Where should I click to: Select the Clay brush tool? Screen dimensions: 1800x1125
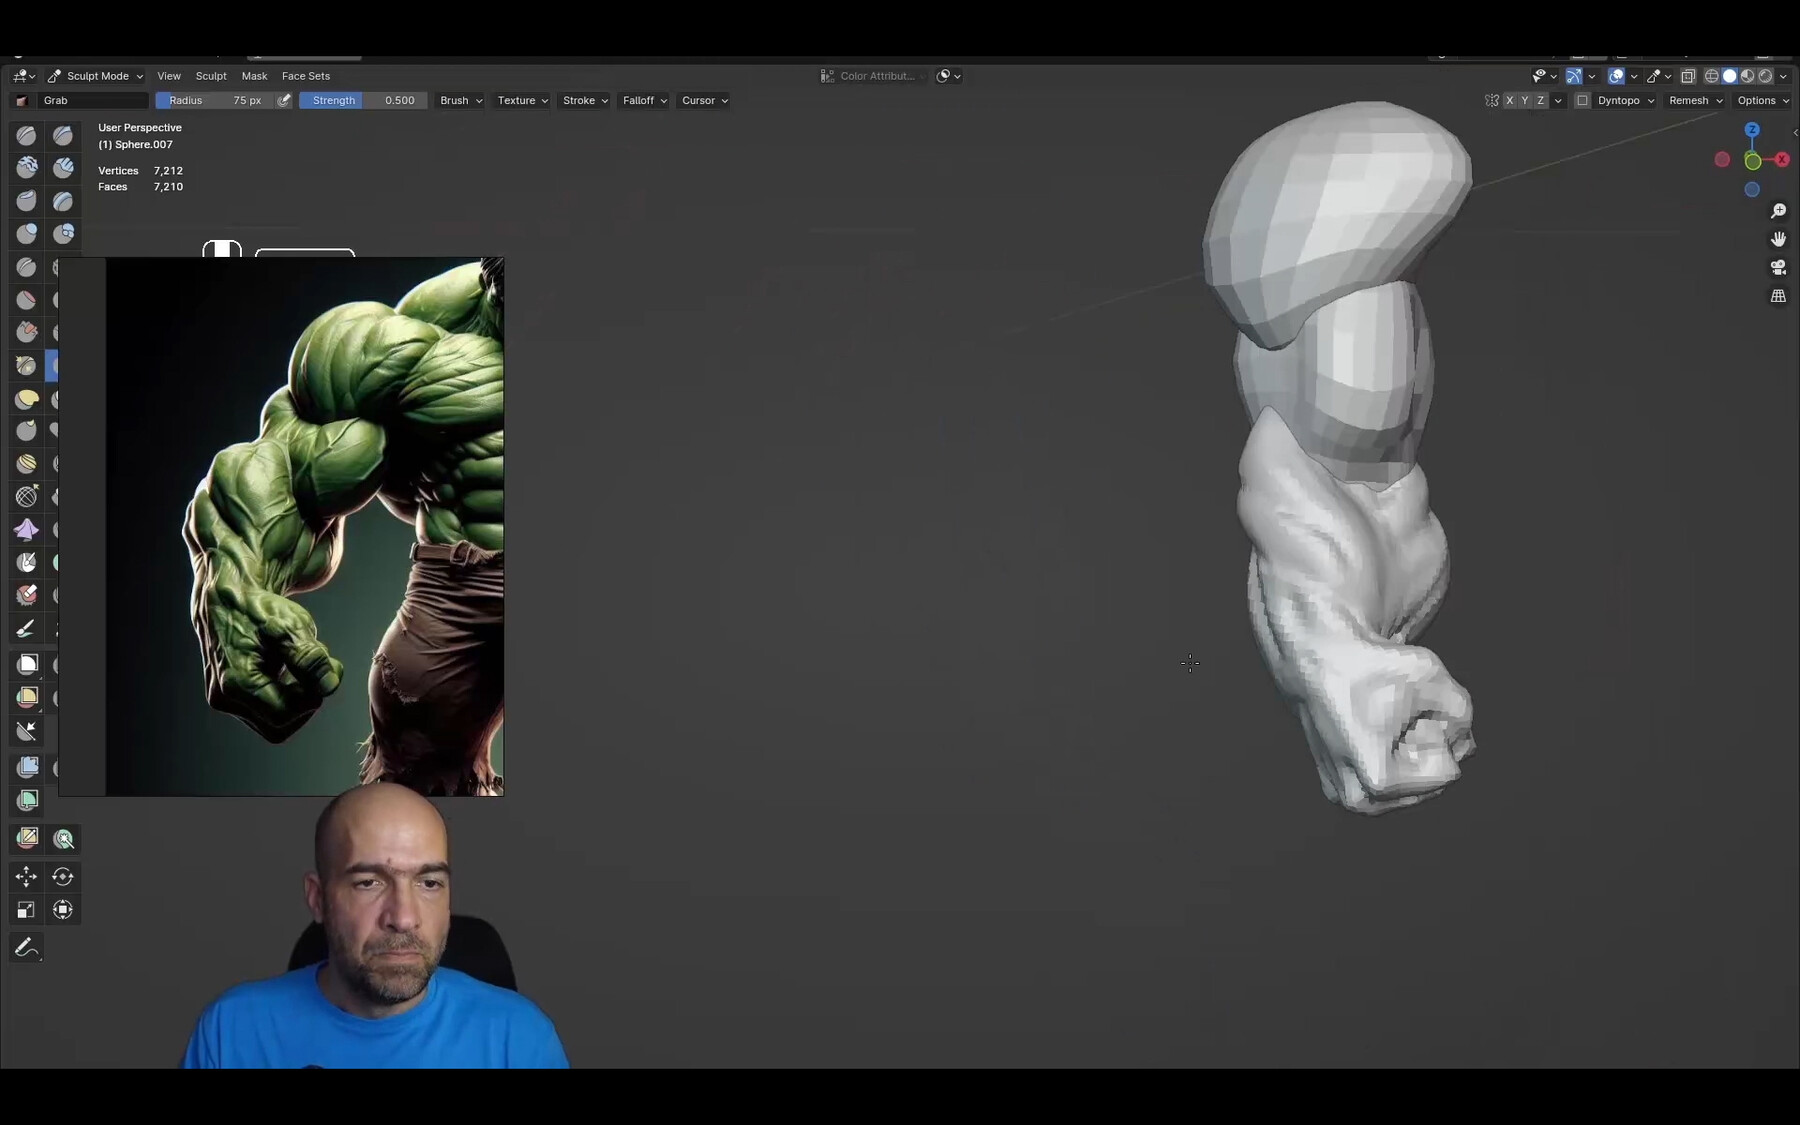coord(27,168)
